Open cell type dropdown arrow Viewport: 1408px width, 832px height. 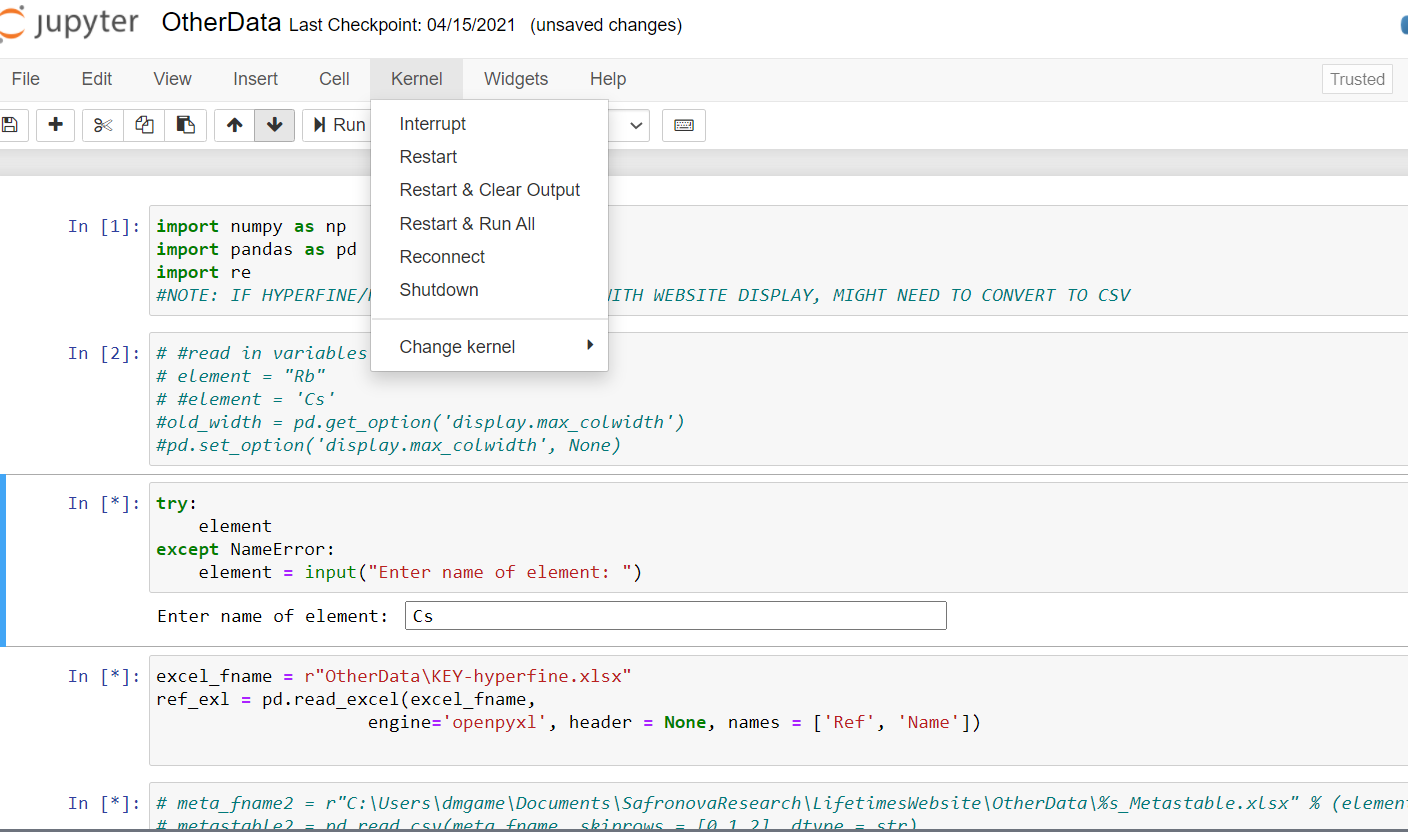pyautogui.click(x=637, y=125)
